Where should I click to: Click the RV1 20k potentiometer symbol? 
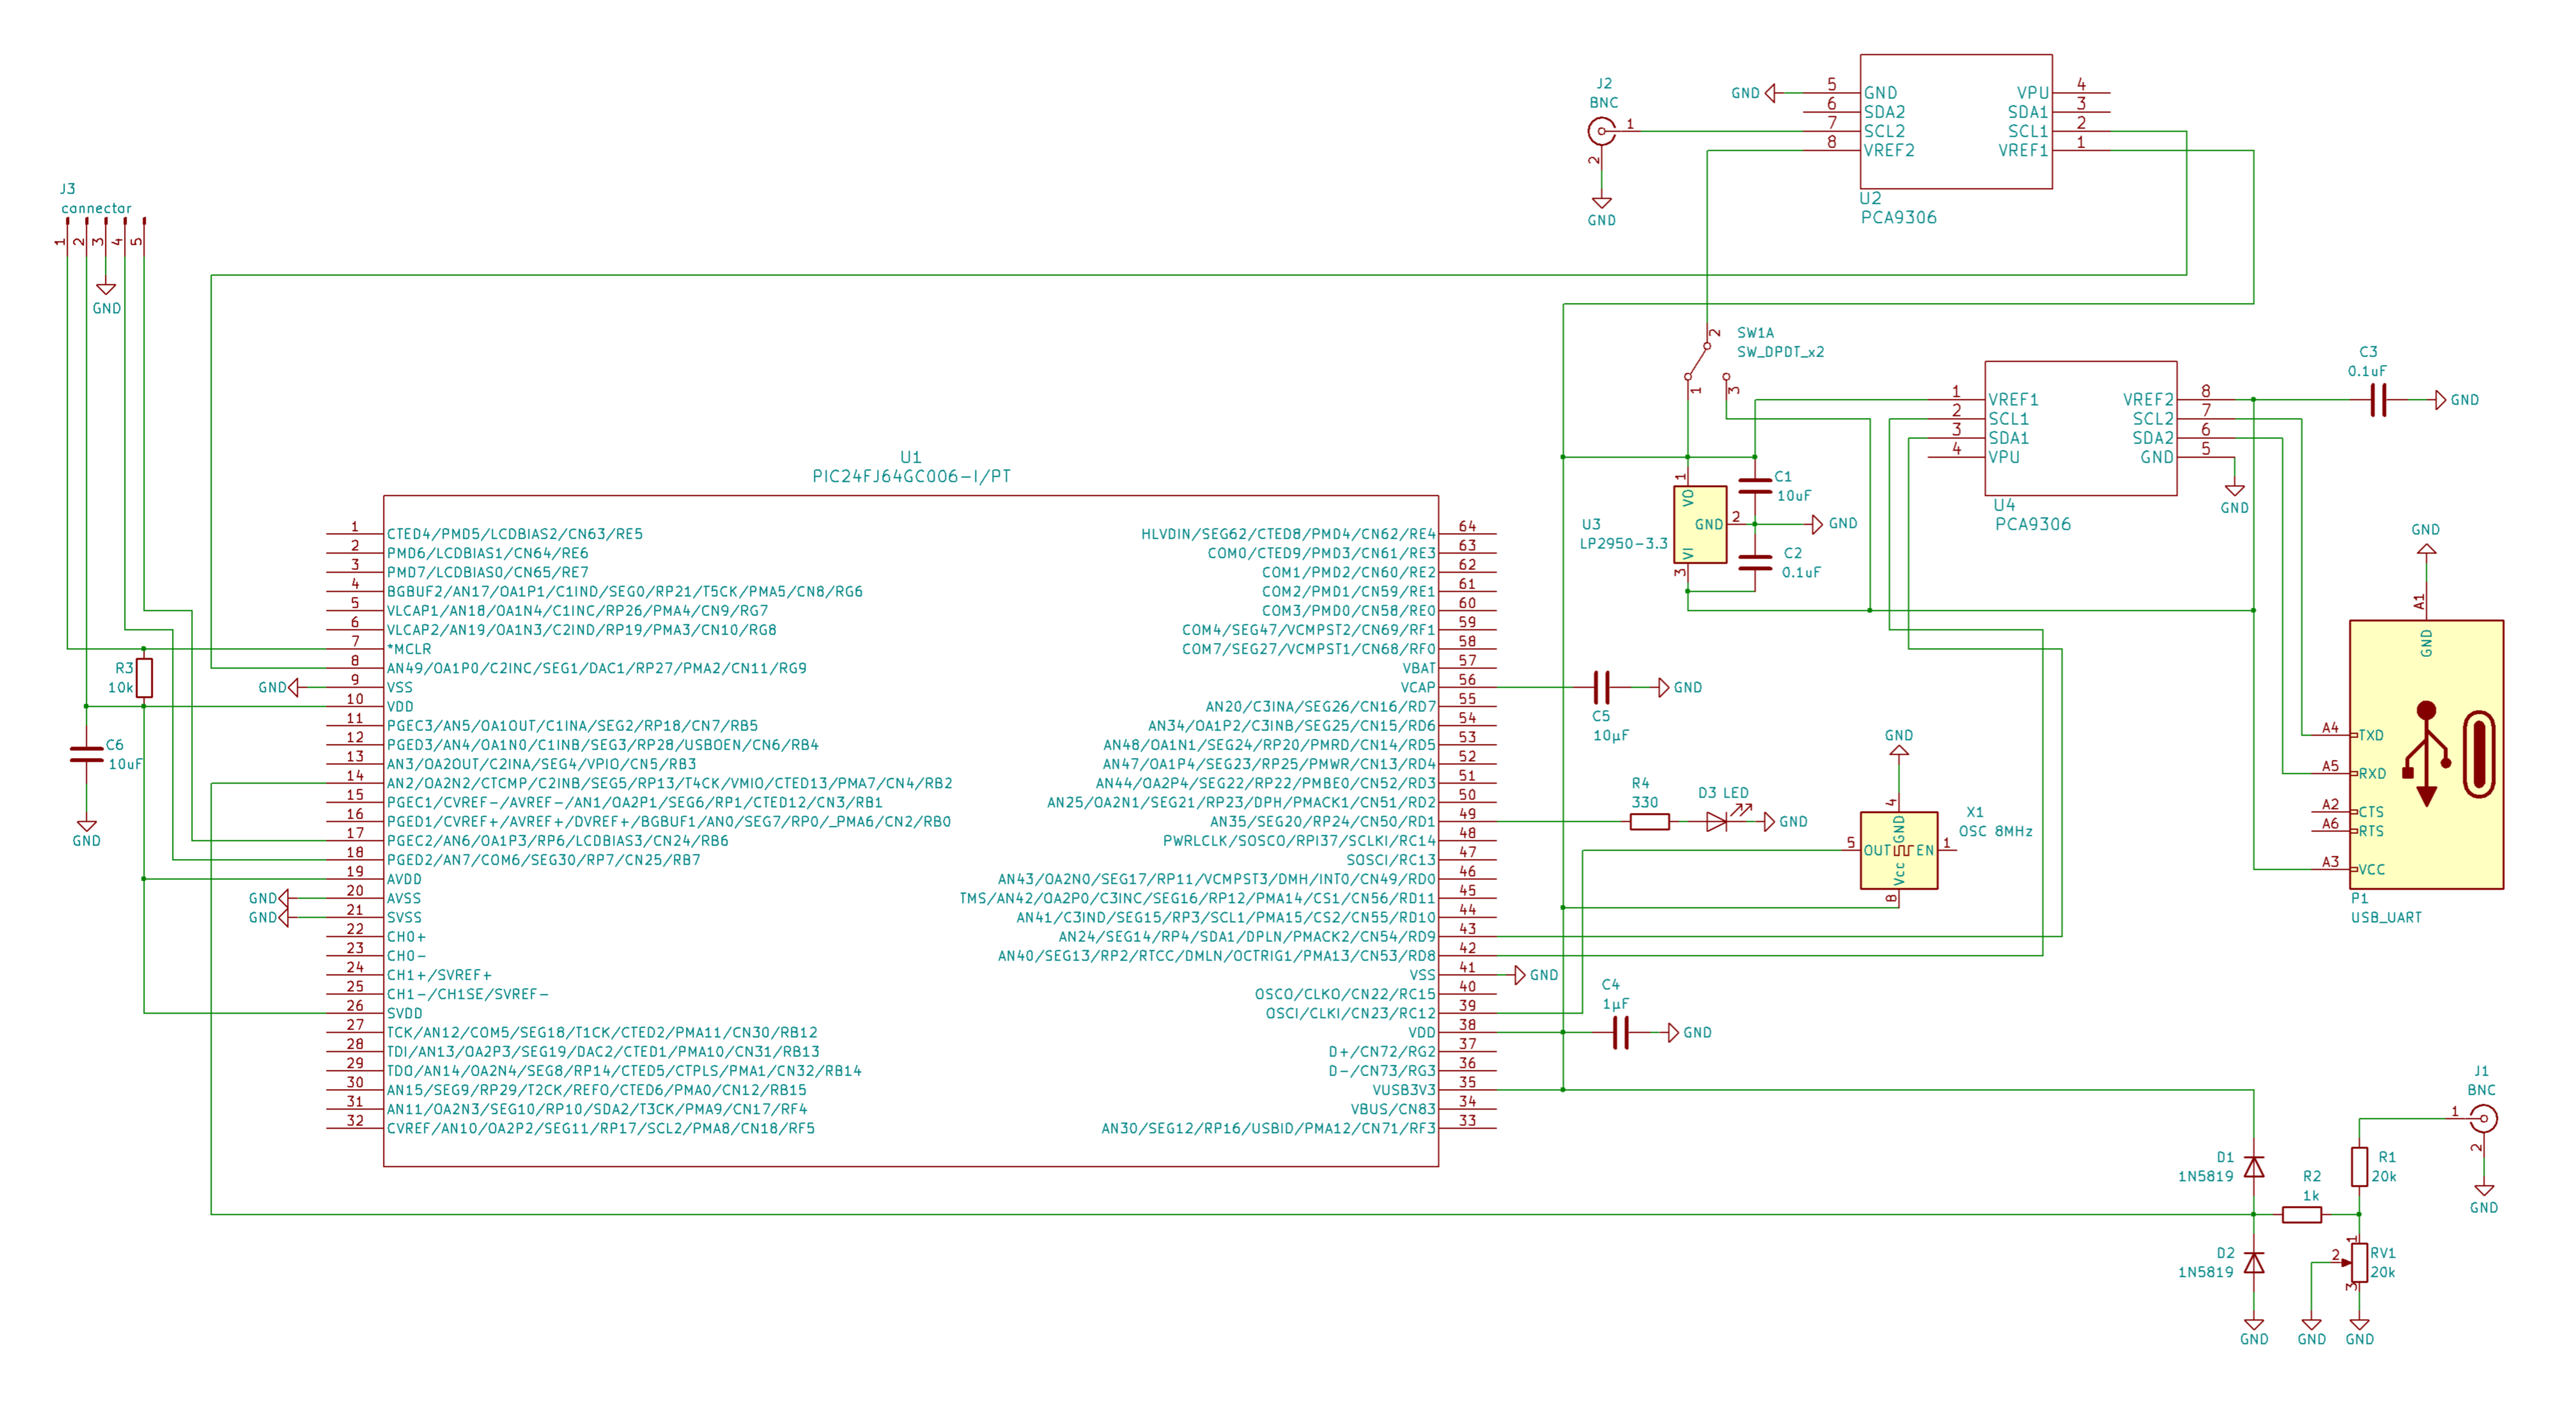(2359, 1262)
